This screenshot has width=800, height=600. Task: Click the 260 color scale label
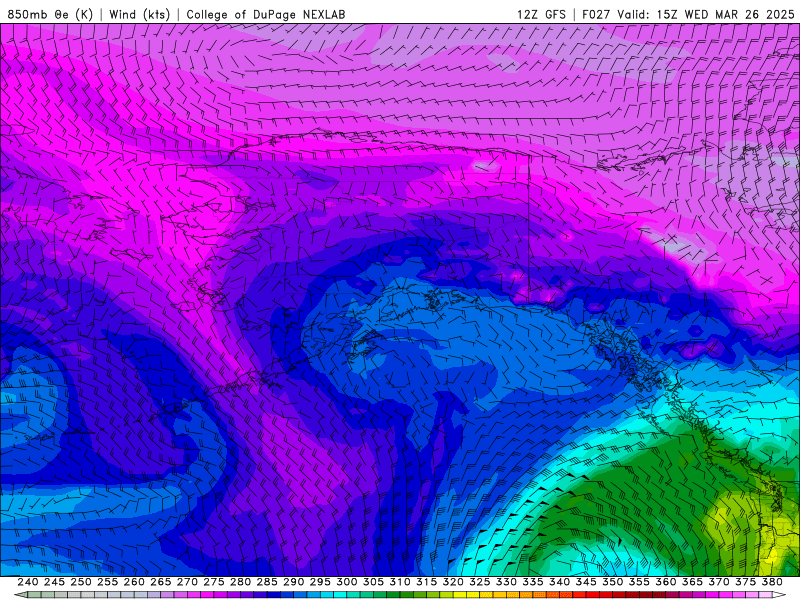134,582
